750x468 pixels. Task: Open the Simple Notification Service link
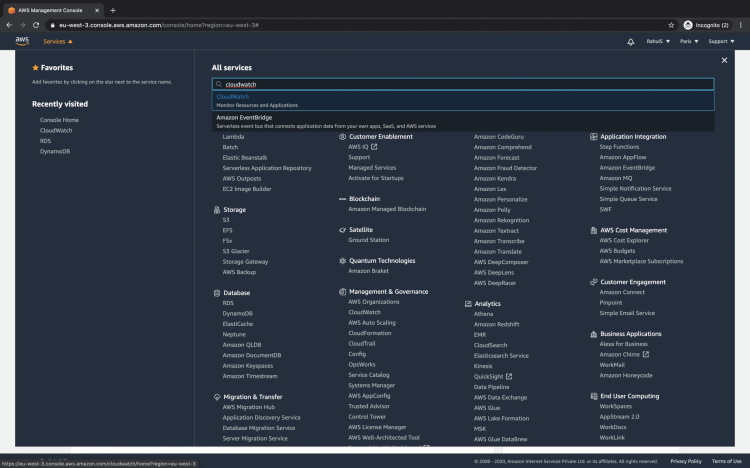pyautogui.click(x=635, y=189)
